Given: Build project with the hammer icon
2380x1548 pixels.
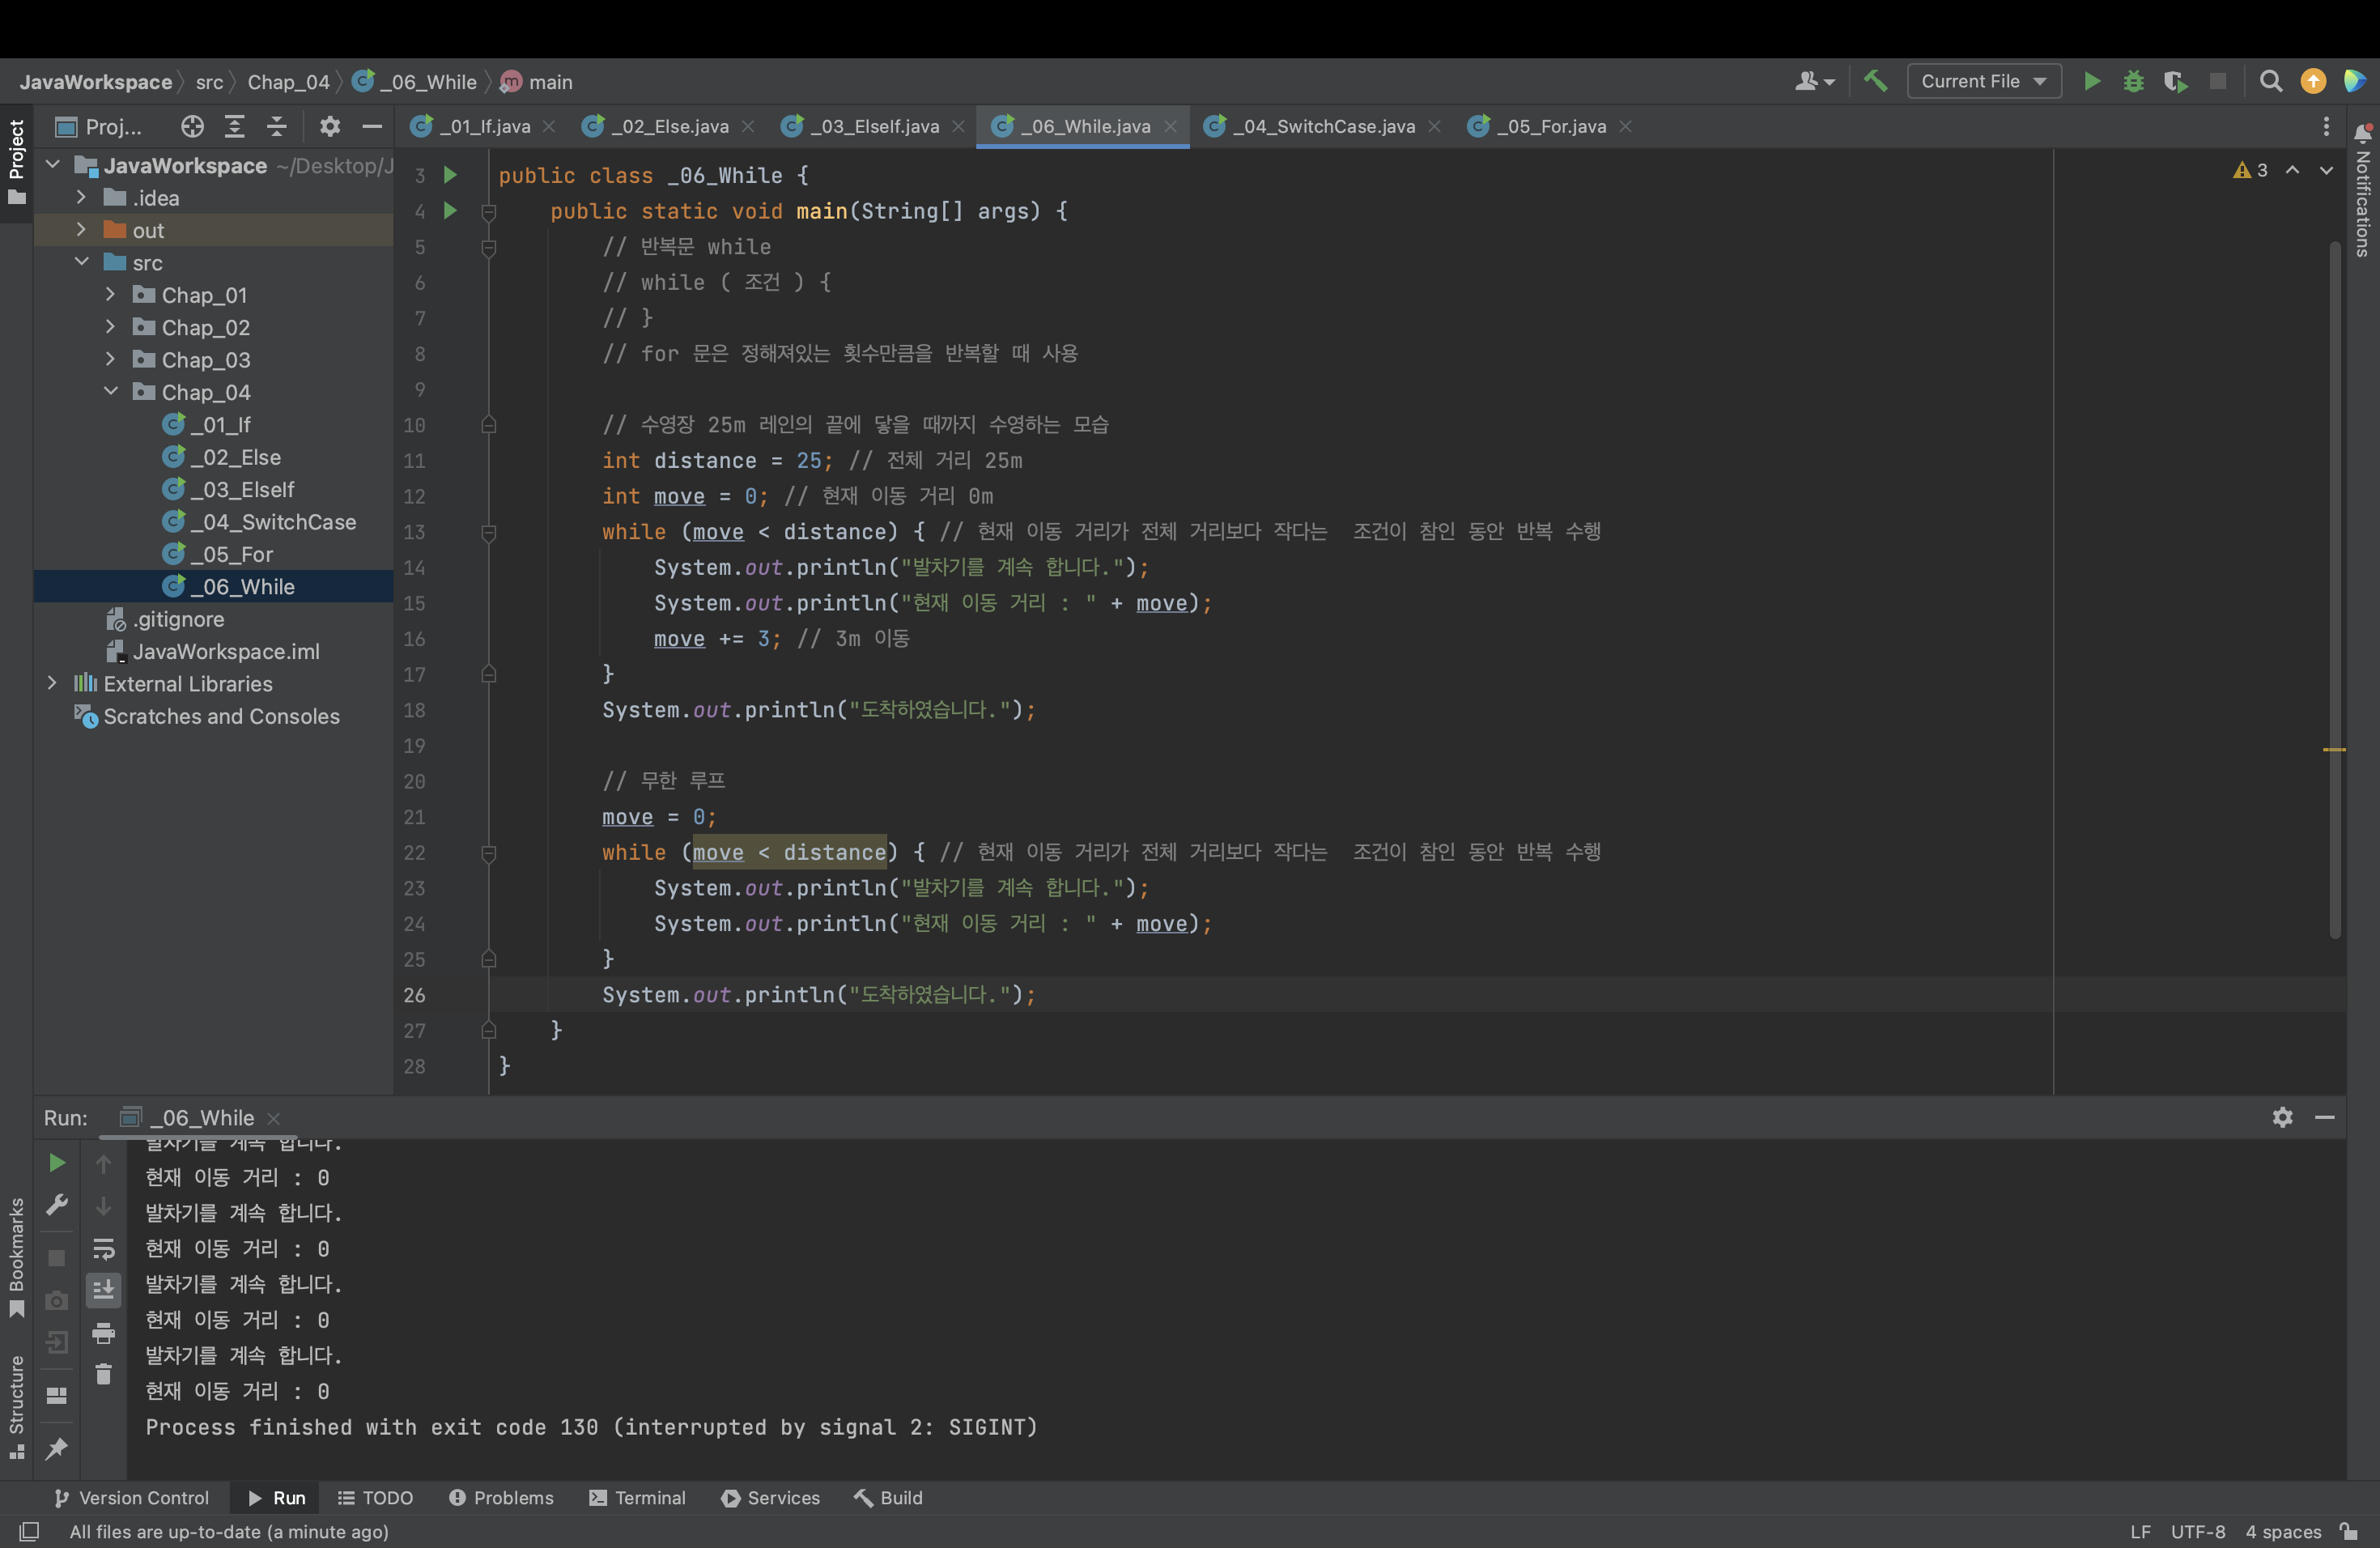Looking at the screenshot, I should [x=1875, y=81].
